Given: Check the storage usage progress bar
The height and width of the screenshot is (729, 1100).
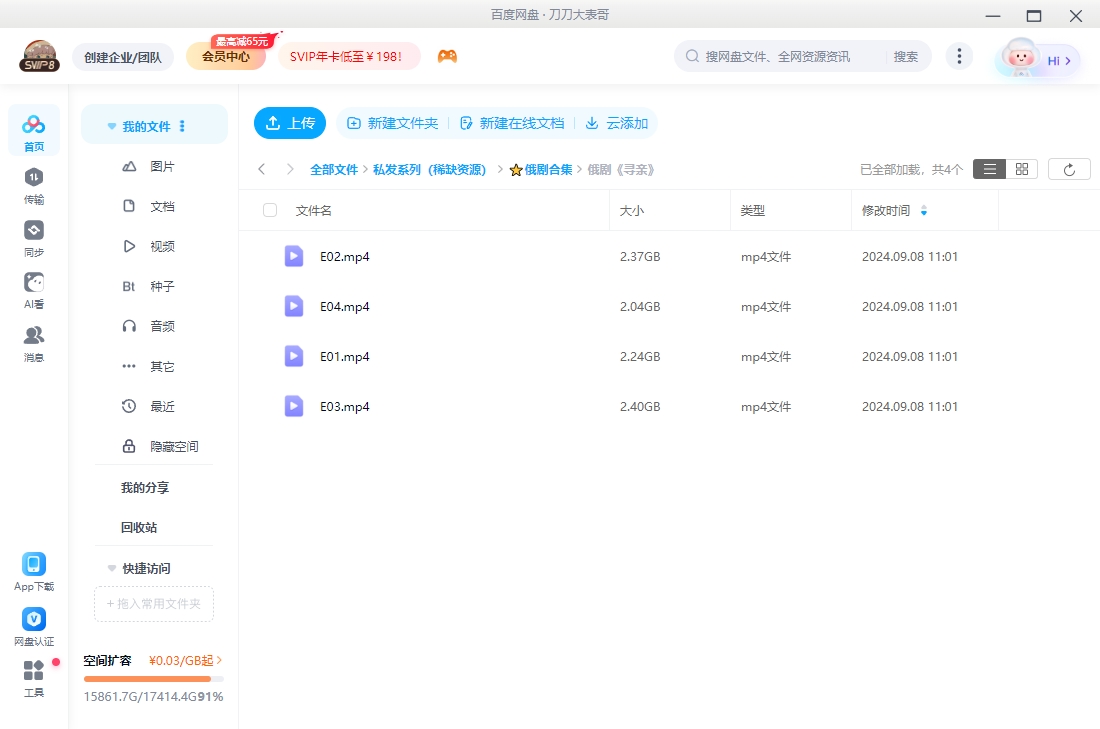Looking at the screenshot, I should pos(153,677).
